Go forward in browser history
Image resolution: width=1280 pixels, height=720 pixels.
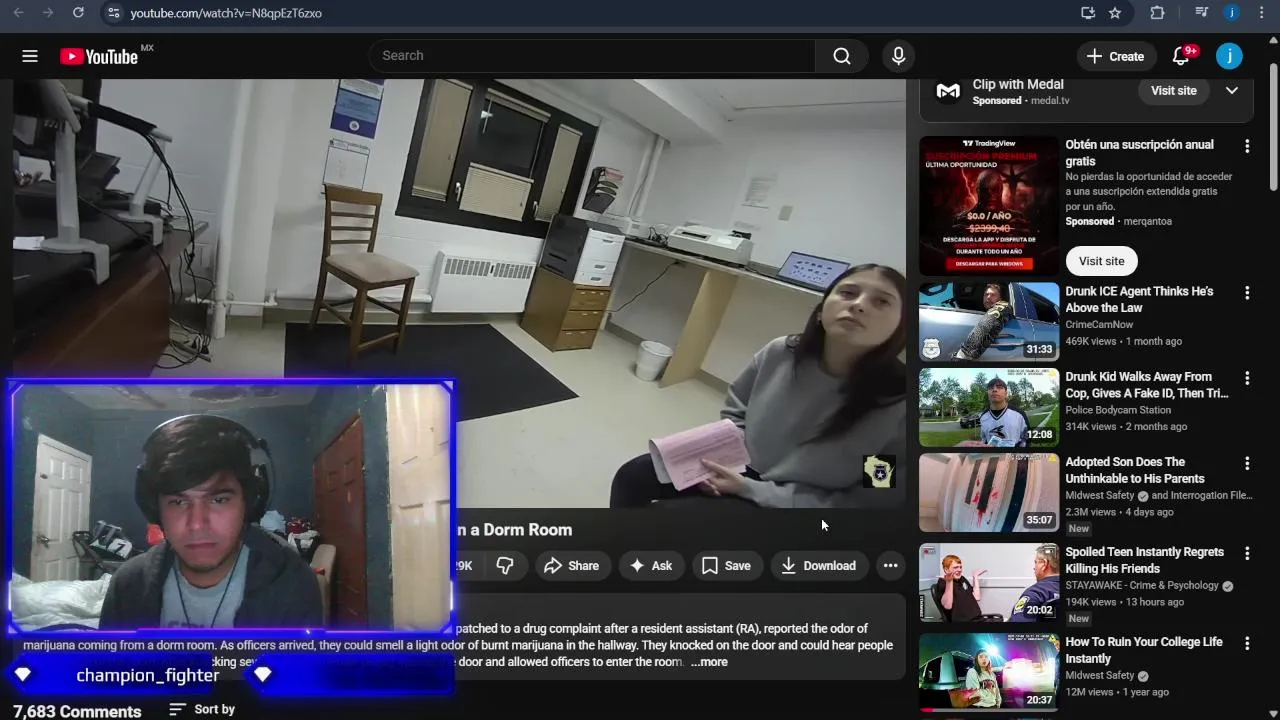(47, 13)
